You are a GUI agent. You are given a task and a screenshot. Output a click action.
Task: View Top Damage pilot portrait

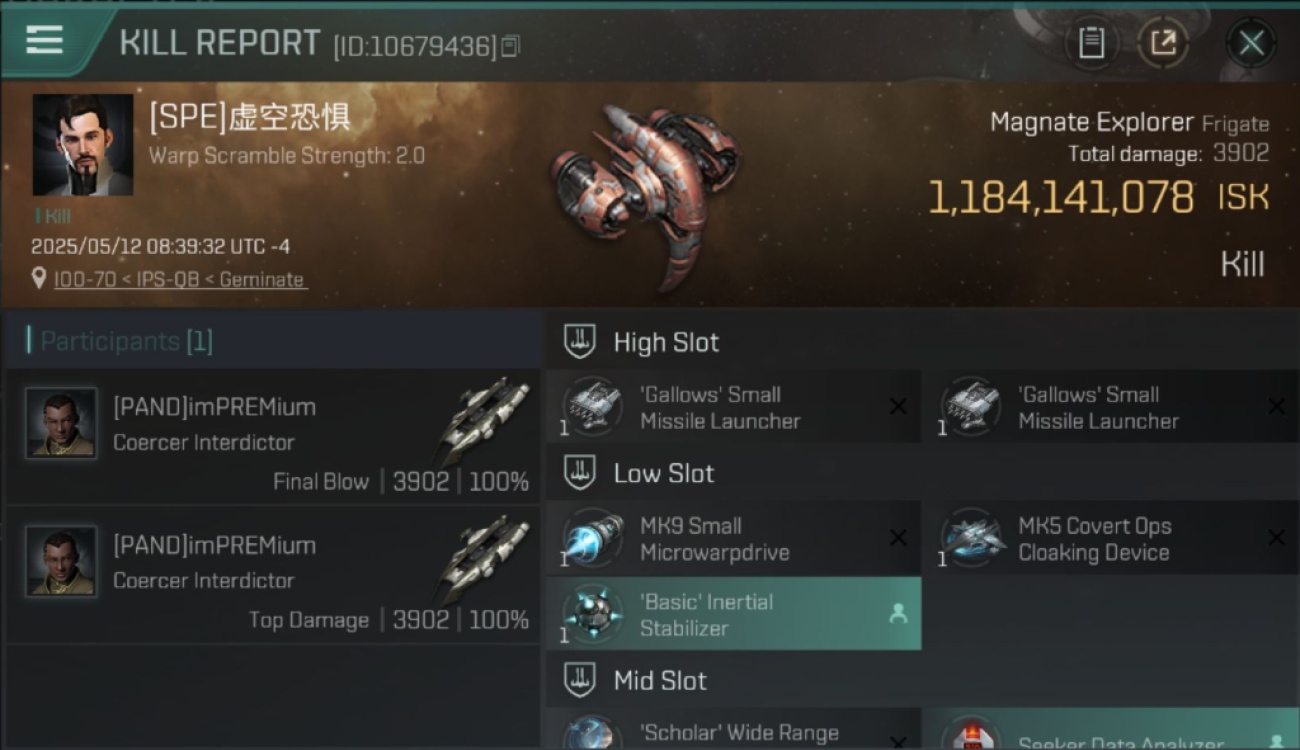(61, 561)
